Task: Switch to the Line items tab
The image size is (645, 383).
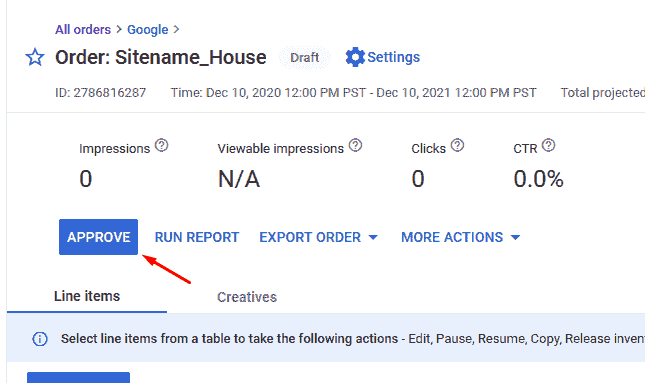Action: 87,296
